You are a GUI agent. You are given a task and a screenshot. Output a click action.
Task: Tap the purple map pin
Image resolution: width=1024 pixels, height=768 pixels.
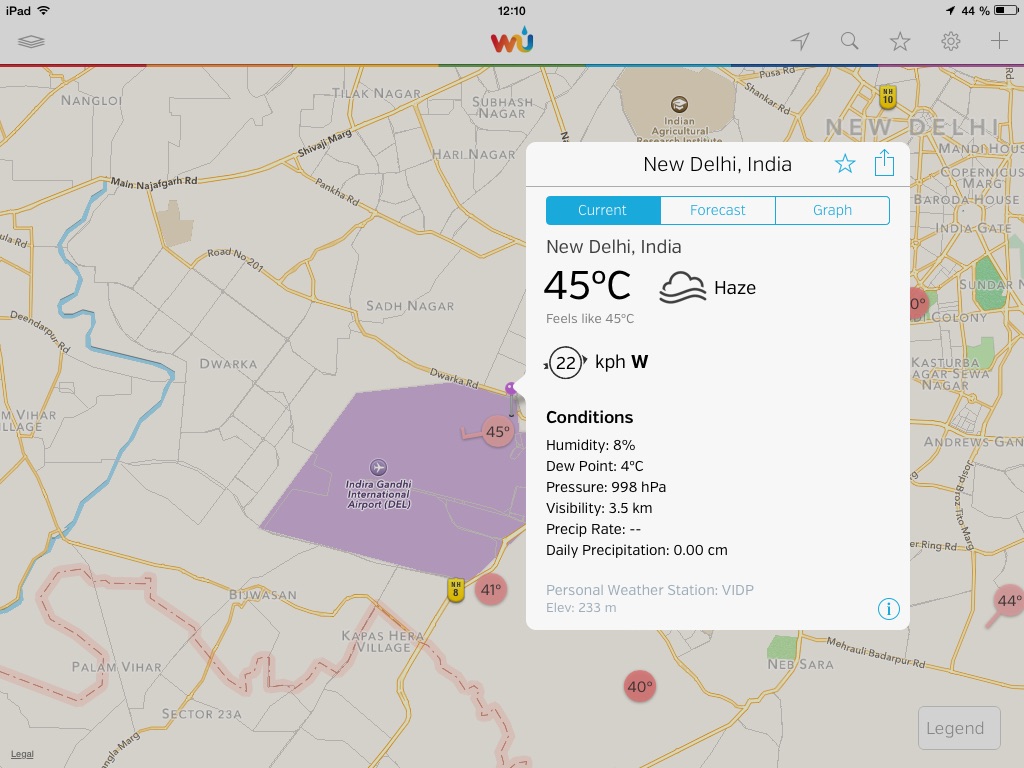tap(511, 390)
